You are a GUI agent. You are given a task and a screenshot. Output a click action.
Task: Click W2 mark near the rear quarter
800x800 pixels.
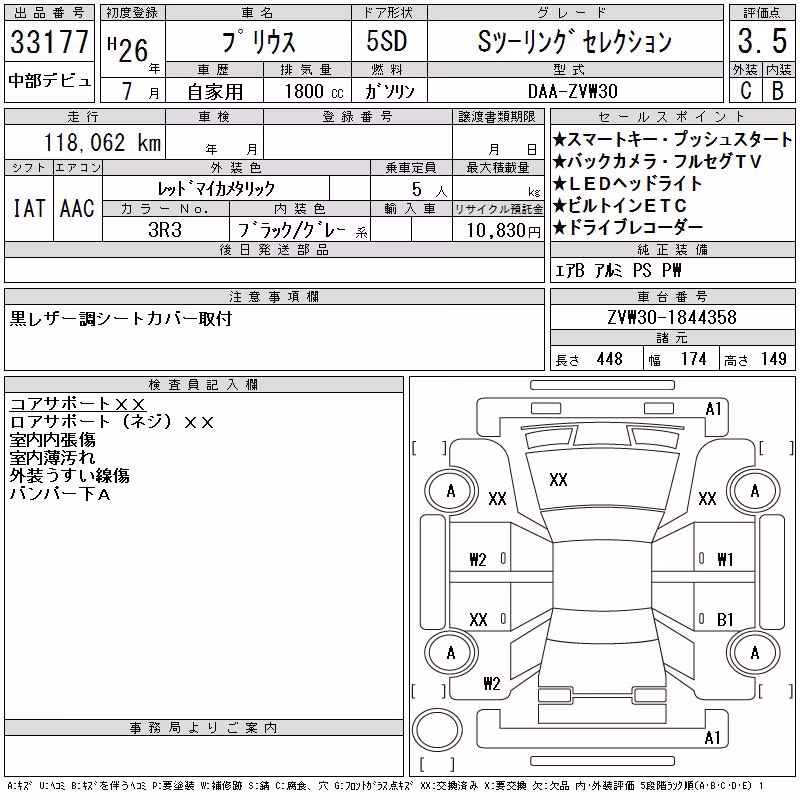point(492,683)
